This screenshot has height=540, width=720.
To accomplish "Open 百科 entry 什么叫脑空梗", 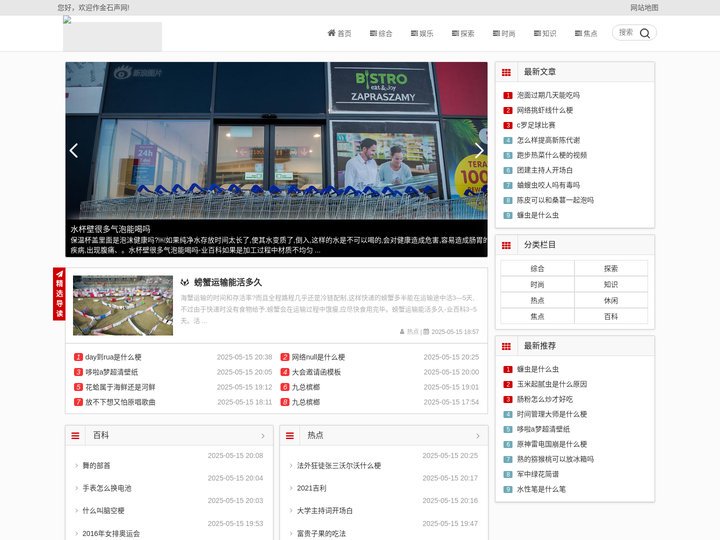I will [103, 511].
